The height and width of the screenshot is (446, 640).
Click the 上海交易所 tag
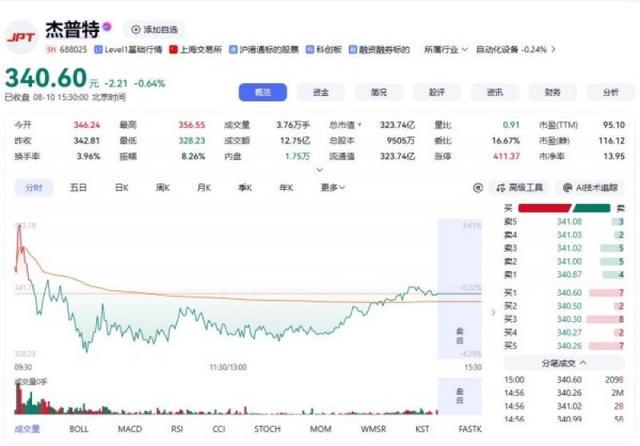pyautogui.click(x=196, y=50)
